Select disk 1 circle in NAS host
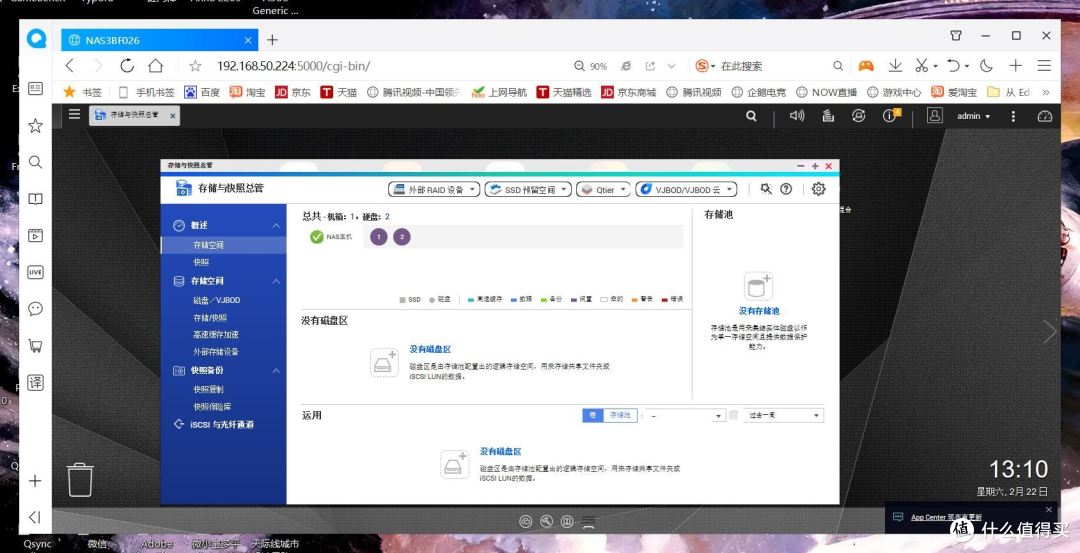1080x553 pixels. (x=378, y=237)
